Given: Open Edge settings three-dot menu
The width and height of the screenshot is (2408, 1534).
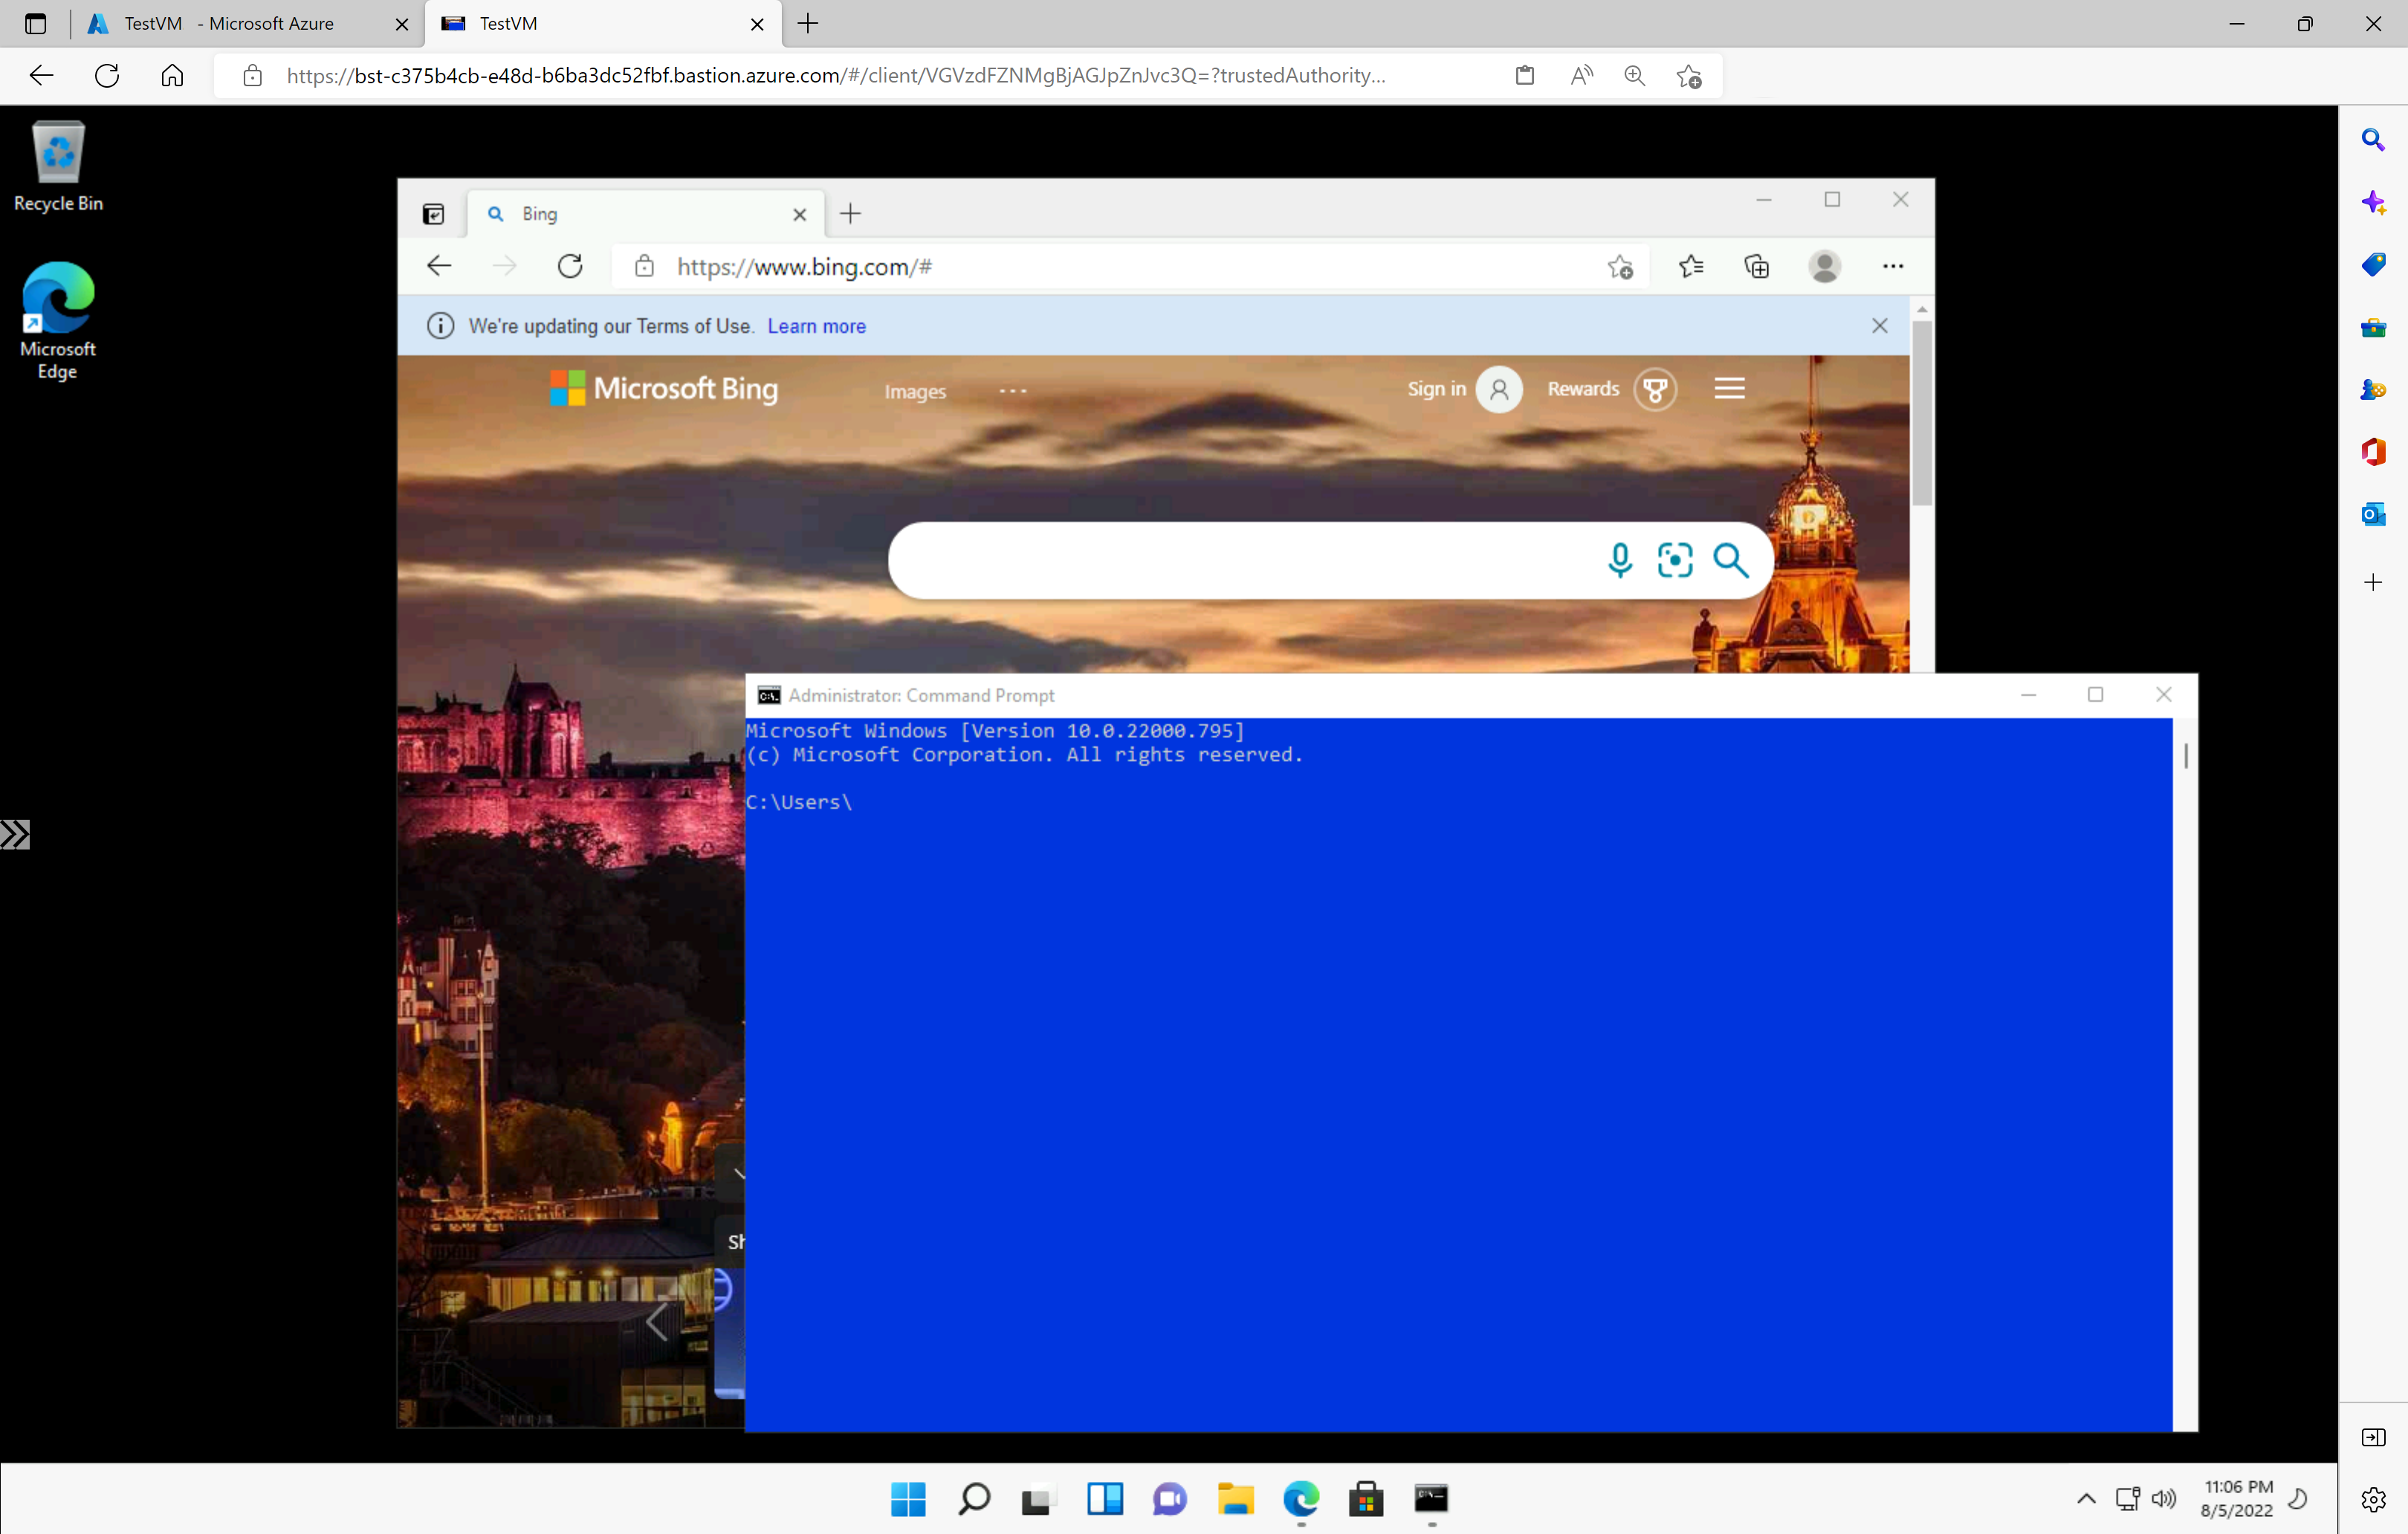Looking at the screenshot, I should 1892,265.
